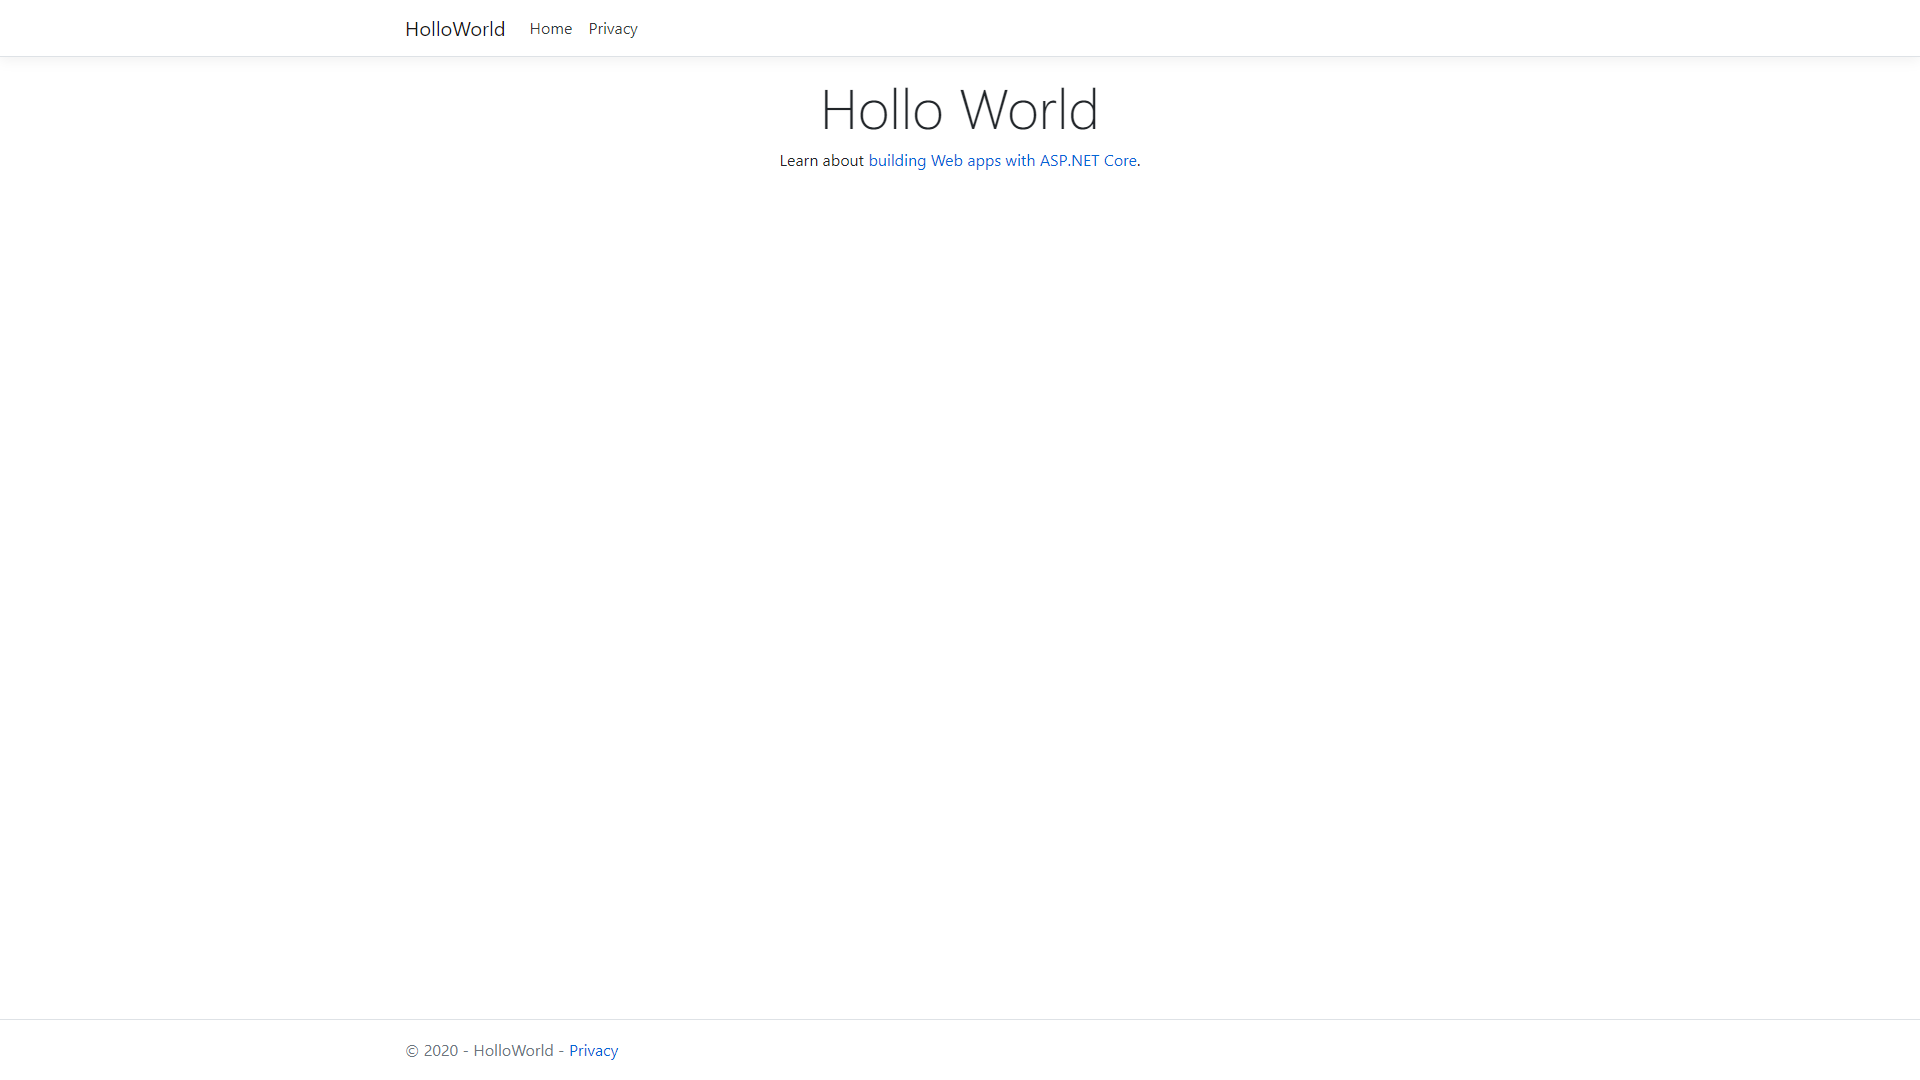Click the word with in link
The image size is (1920, 1080).
click(1020, 161)
